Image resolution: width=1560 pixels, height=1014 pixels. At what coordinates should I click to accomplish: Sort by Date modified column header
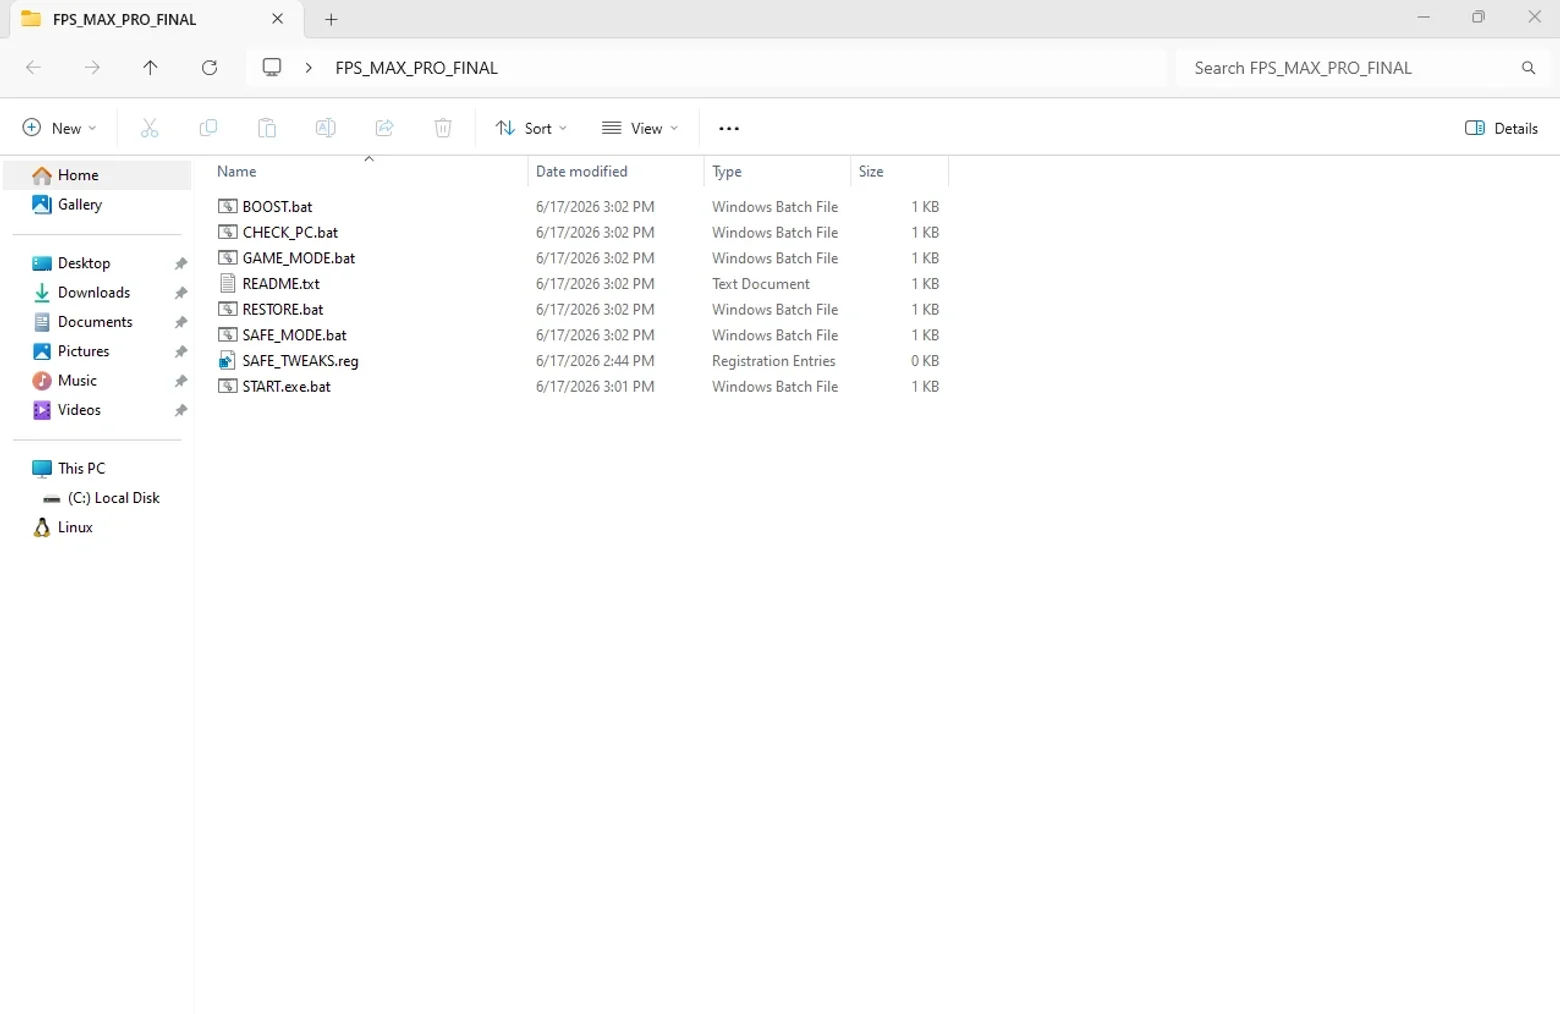pos(616,171)
